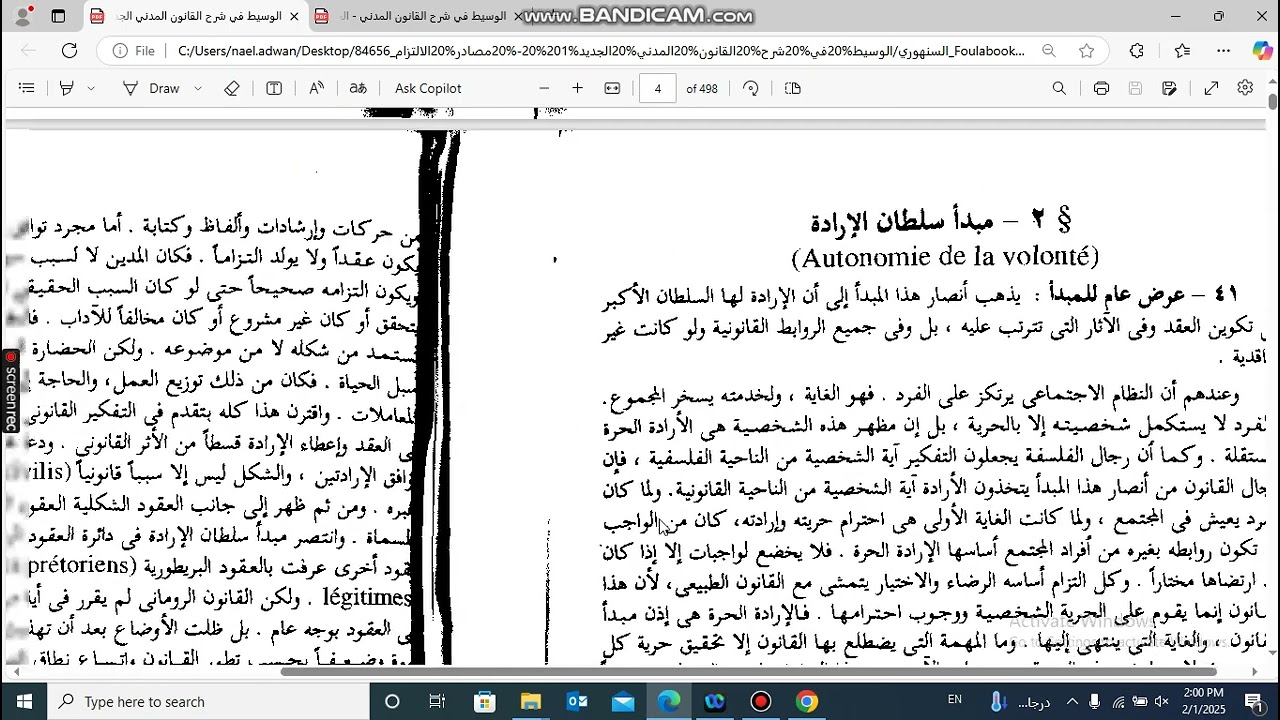Click the page number field showing 4
This screenshot has width=1280, height=720.
pos(657,88)
